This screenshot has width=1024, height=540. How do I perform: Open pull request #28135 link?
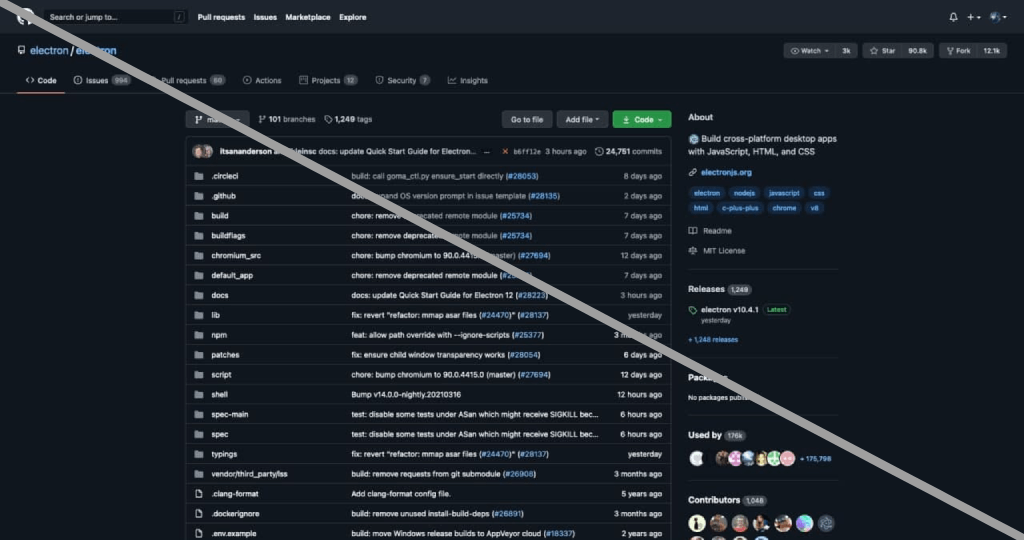(x=543, y=196)
